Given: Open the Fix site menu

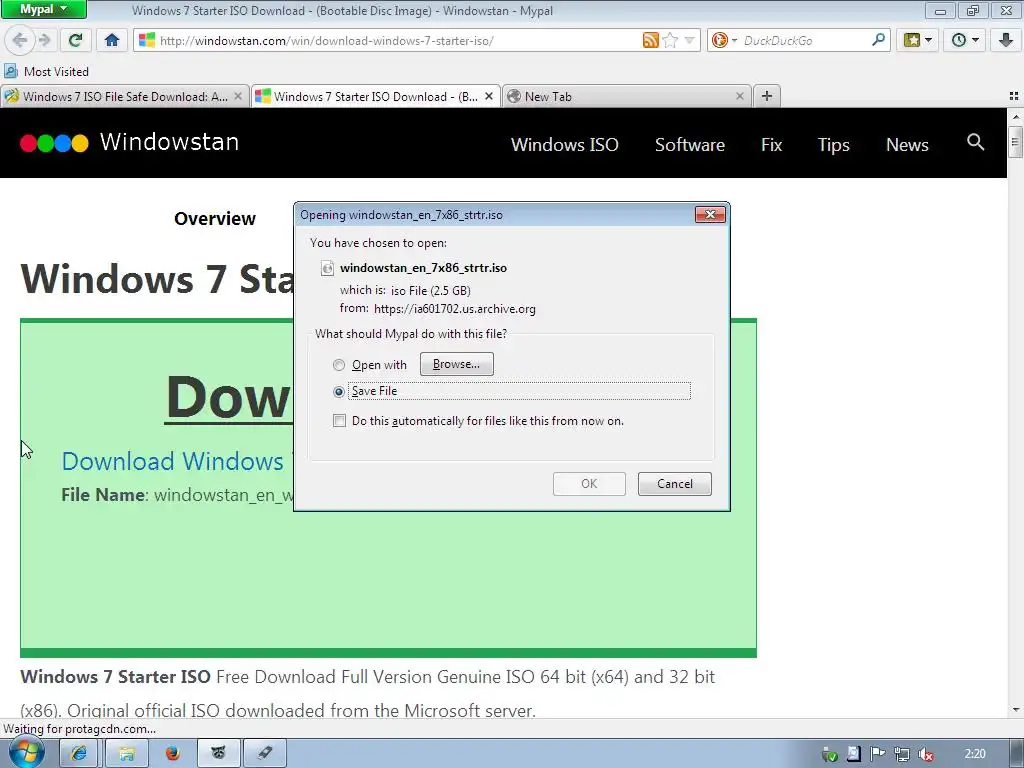Looking at the screenshot, I should click(x=771, y=144).
